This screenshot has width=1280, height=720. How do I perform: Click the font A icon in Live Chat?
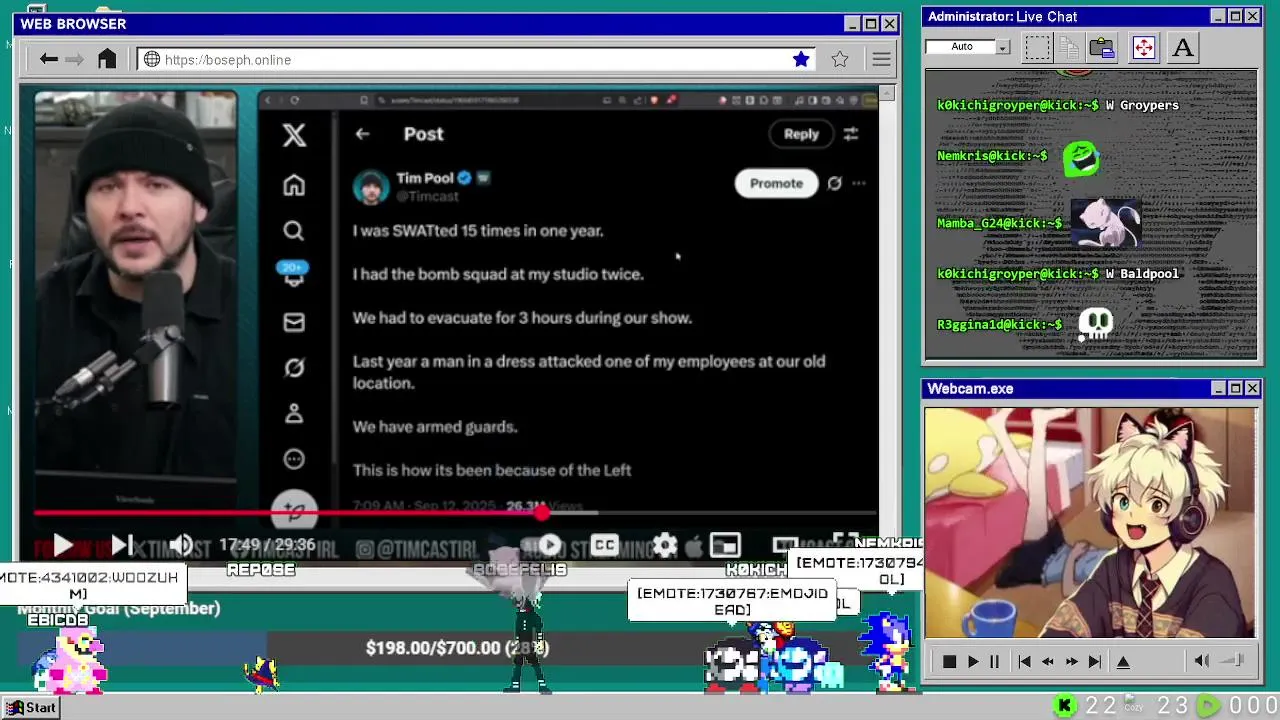[1182, 47]
